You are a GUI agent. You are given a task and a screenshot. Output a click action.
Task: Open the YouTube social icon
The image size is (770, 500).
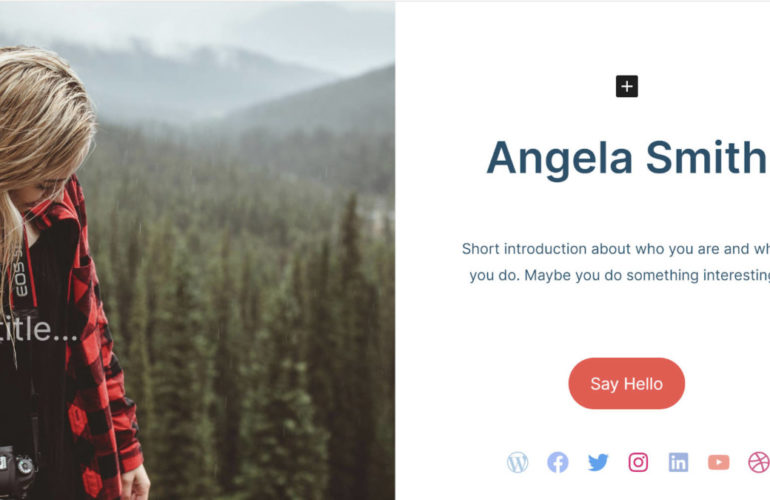click(x=718, y=462)
